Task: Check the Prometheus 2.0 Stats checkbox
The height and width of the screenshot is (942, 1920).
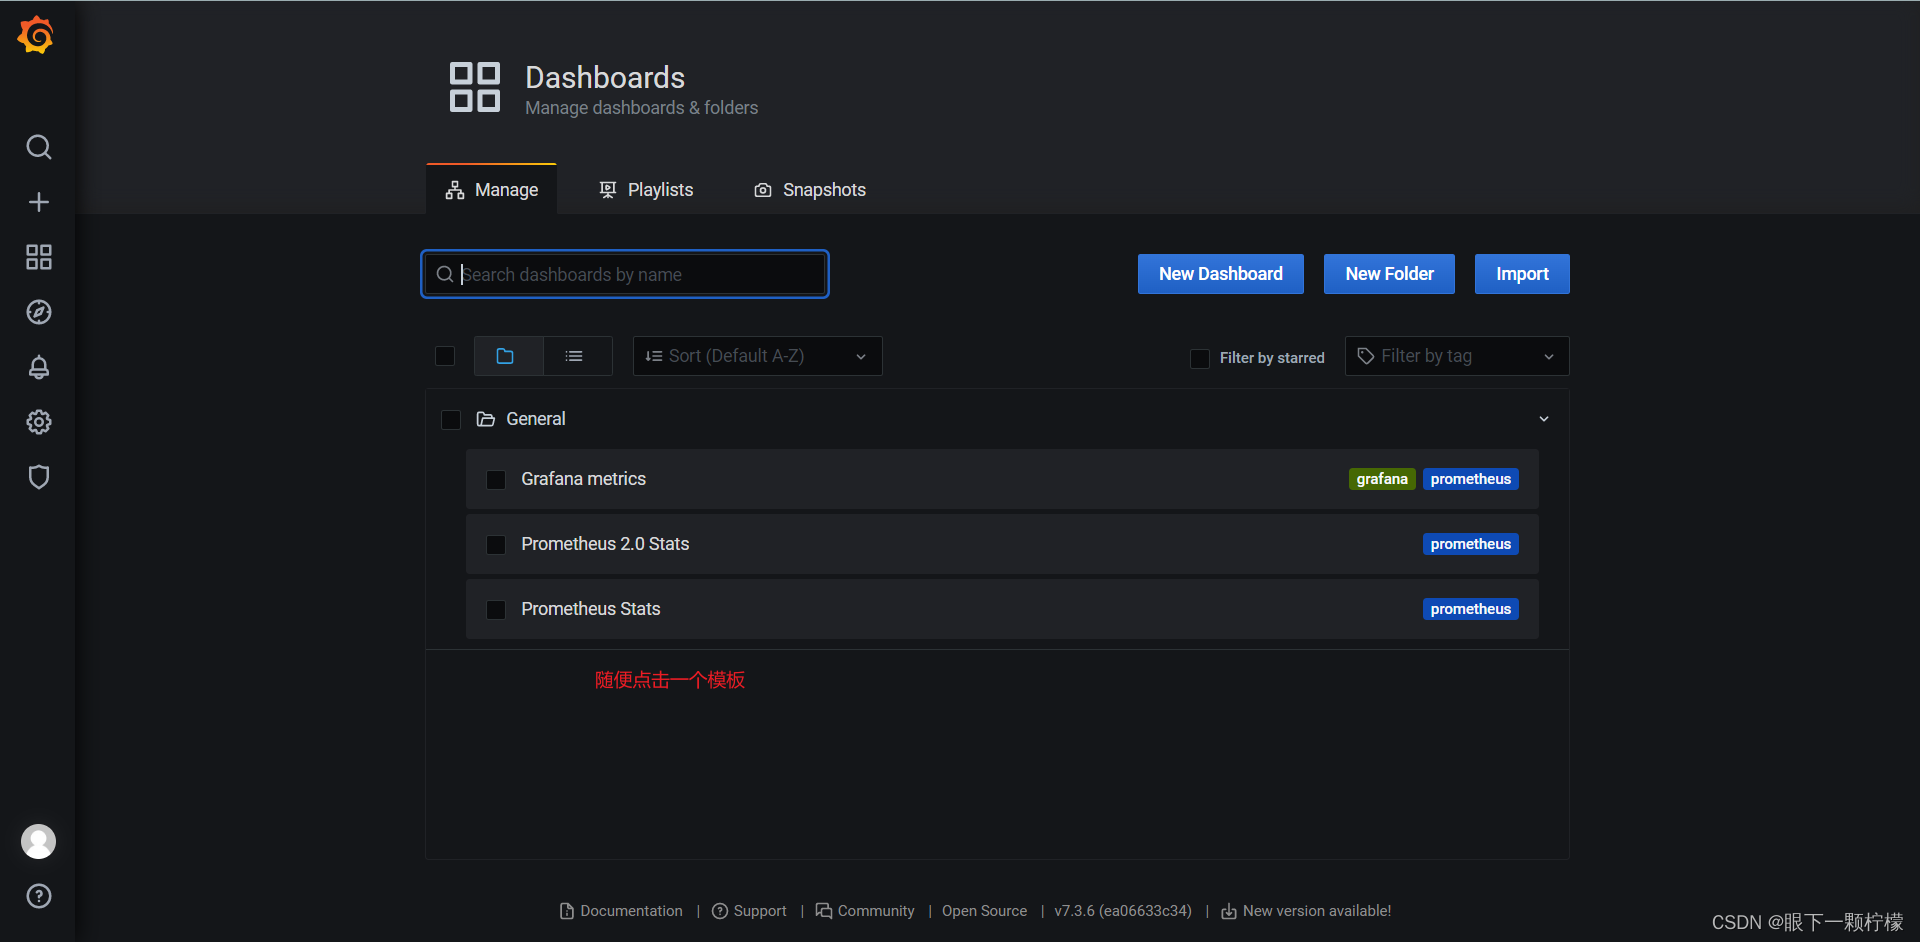Action: tap(496, 544)
